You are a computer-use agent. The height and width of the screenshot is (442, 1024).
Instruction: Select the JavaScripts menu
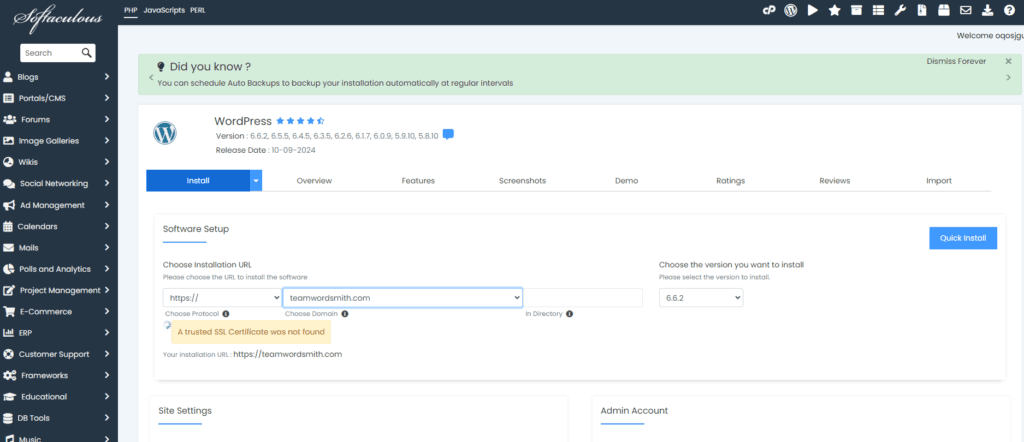(164, 10)
